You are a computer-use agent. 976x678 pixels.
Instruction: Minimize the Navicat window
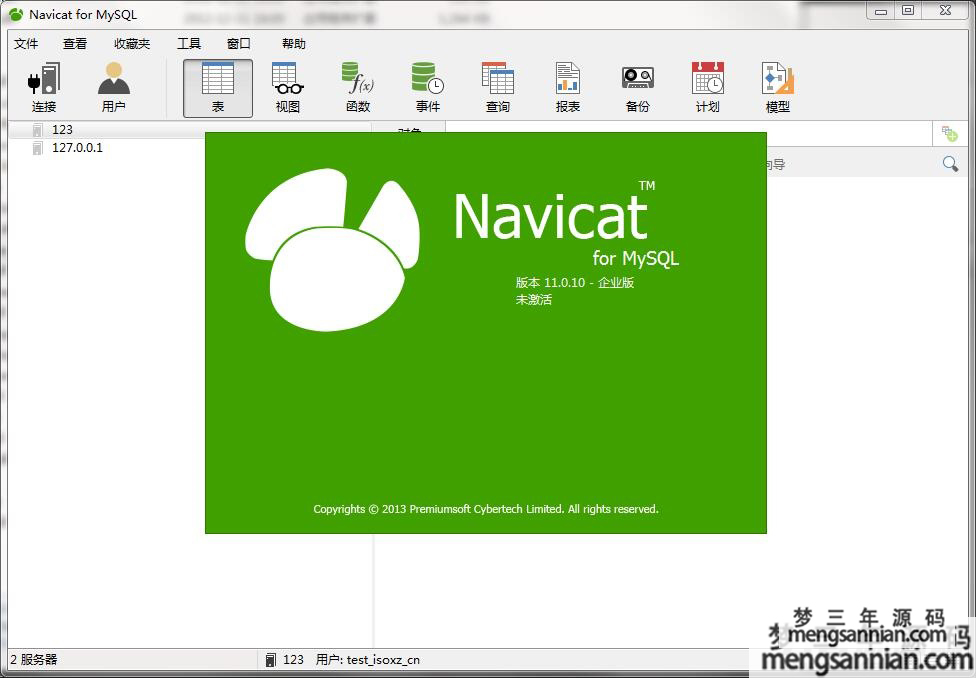[881, 11]
